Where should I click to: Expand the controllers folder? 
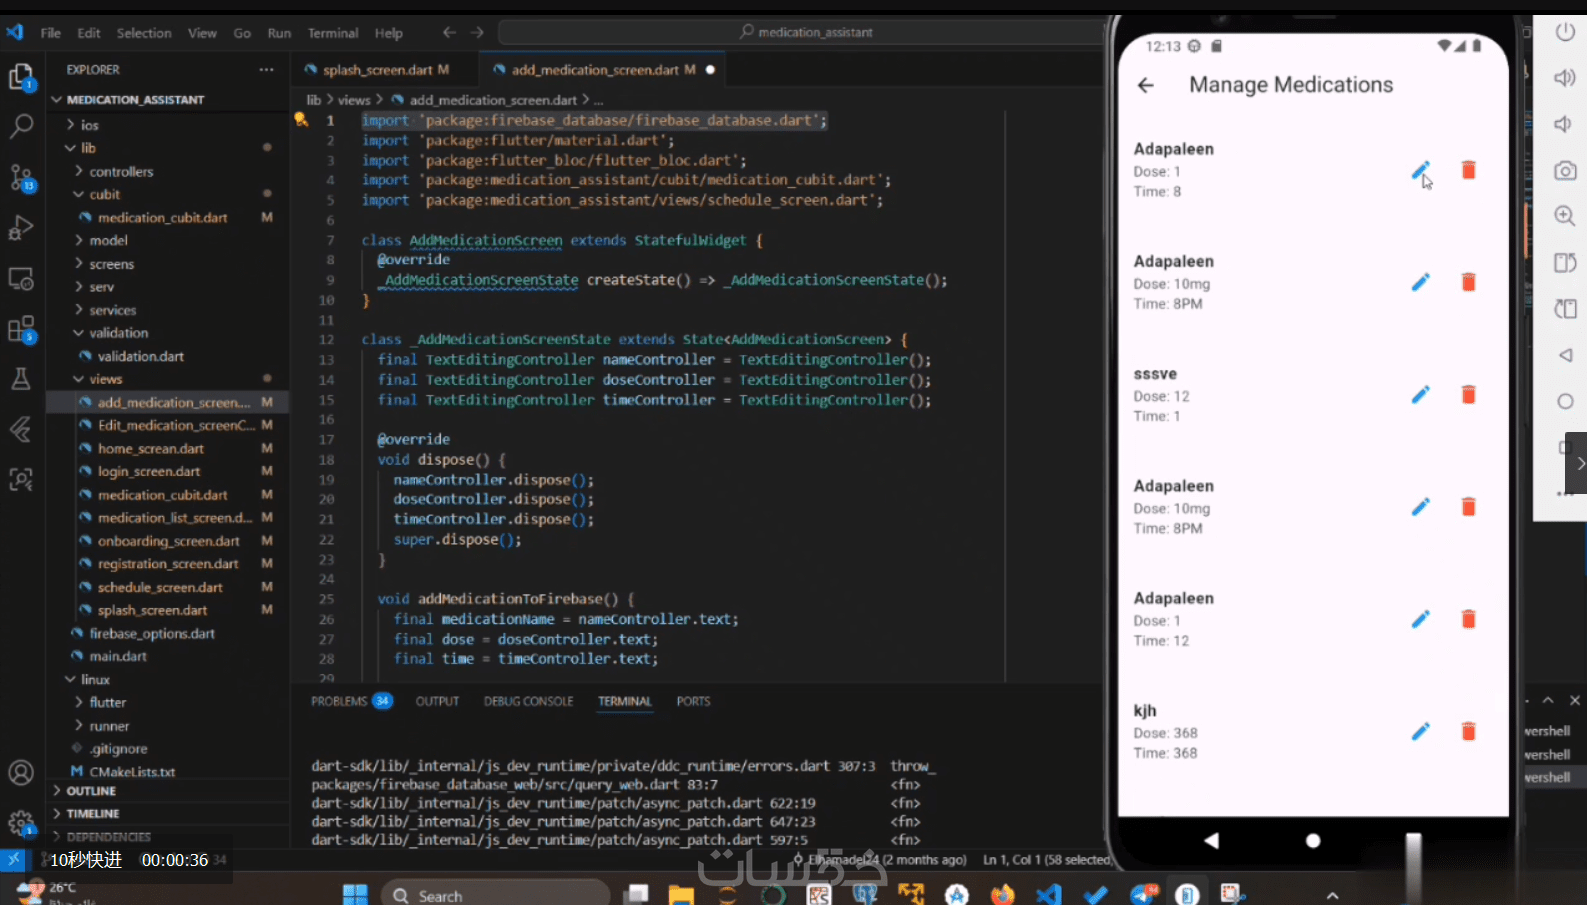(x=121, y=171)
